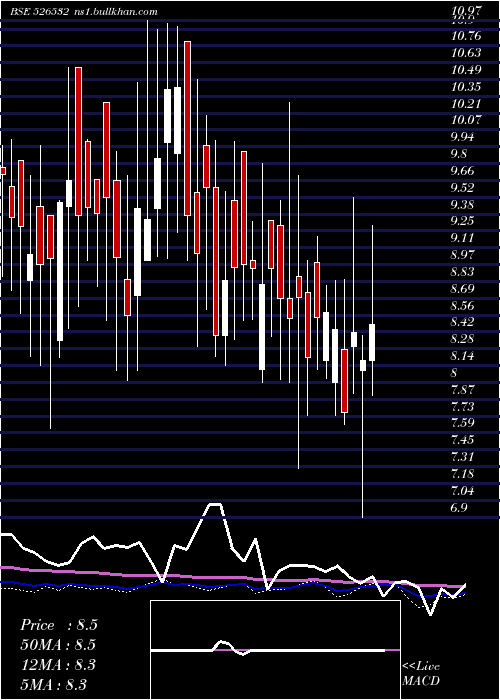Click the 10.76 price axis label
Image resolution: width=500 pixels, height=700 pixels.
[466, 36]
